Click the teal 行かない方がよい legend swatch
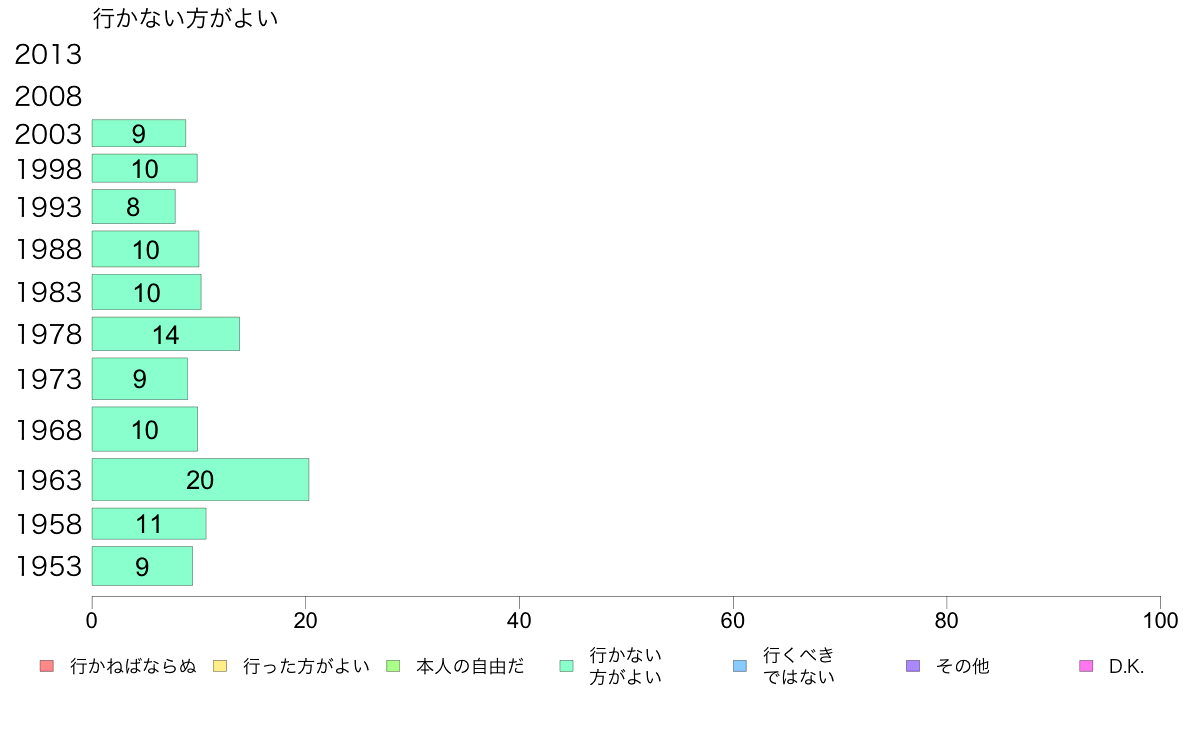This screenshot has width=1188, height=736. pos(566,666)
